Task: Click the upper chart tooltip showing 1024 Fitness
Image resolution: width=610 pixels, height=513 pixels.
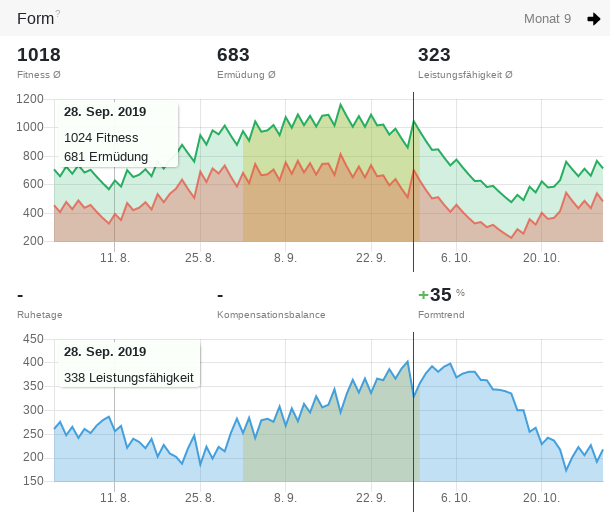Action: (x=118, y=134)
